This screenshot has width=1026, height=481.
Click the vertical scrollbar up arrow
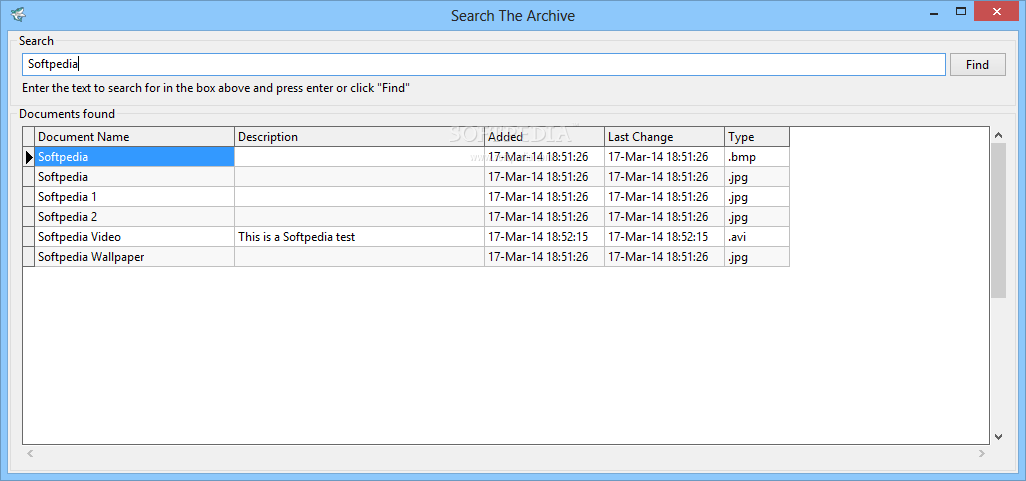[998, 135]
